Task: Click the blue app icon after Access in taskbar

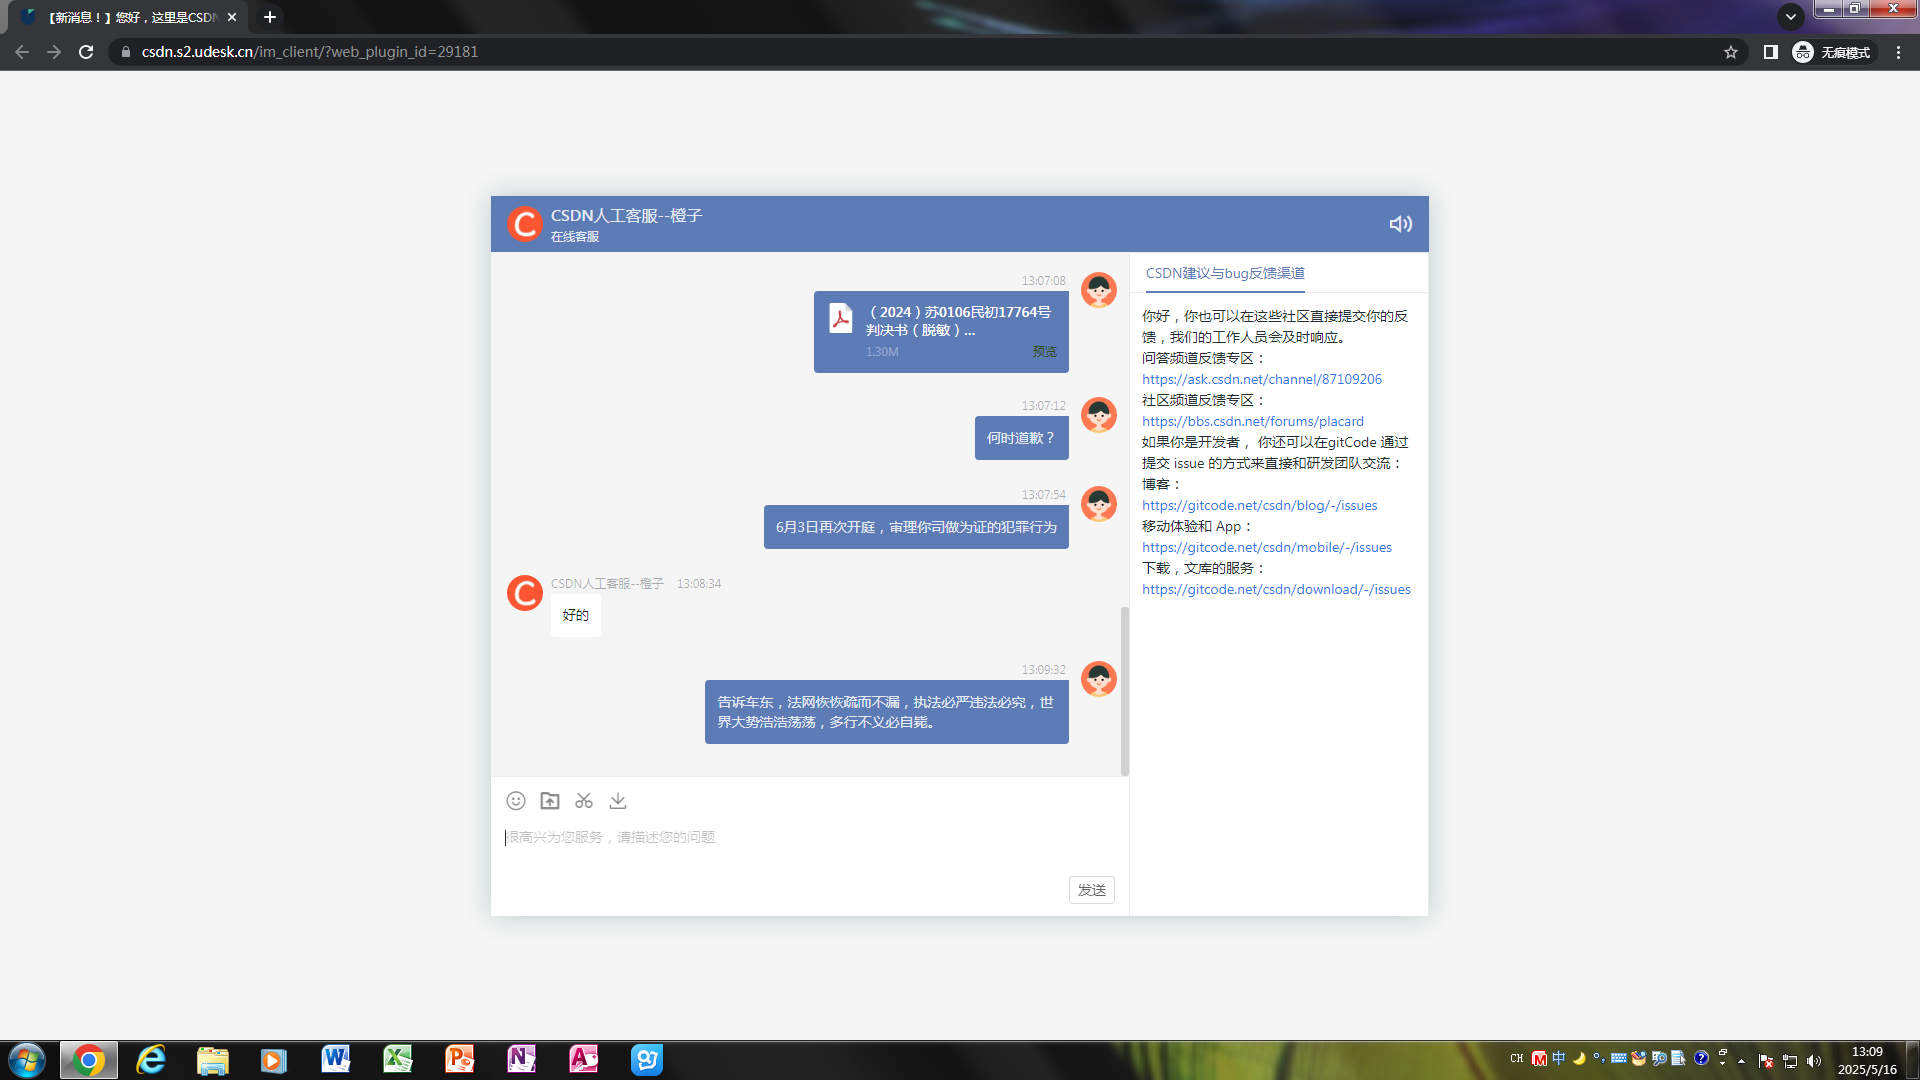Action: (646, 1060)
